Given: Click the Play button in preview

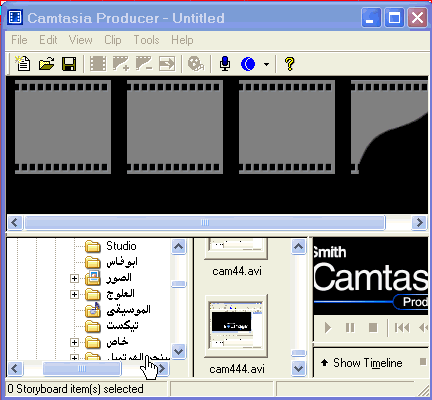Looking at the screenshot, I should coord(328,328).
